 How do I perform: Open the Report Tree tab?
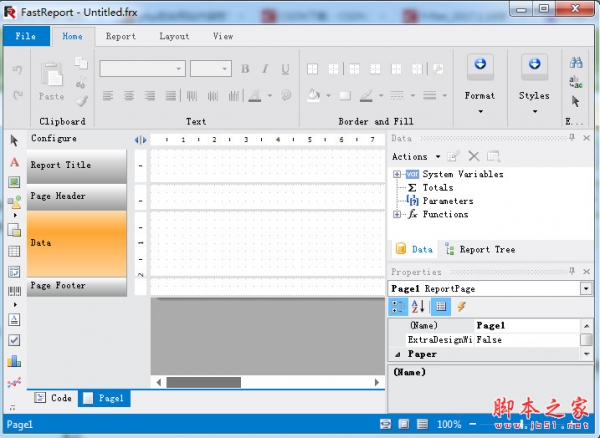(480, 250)
